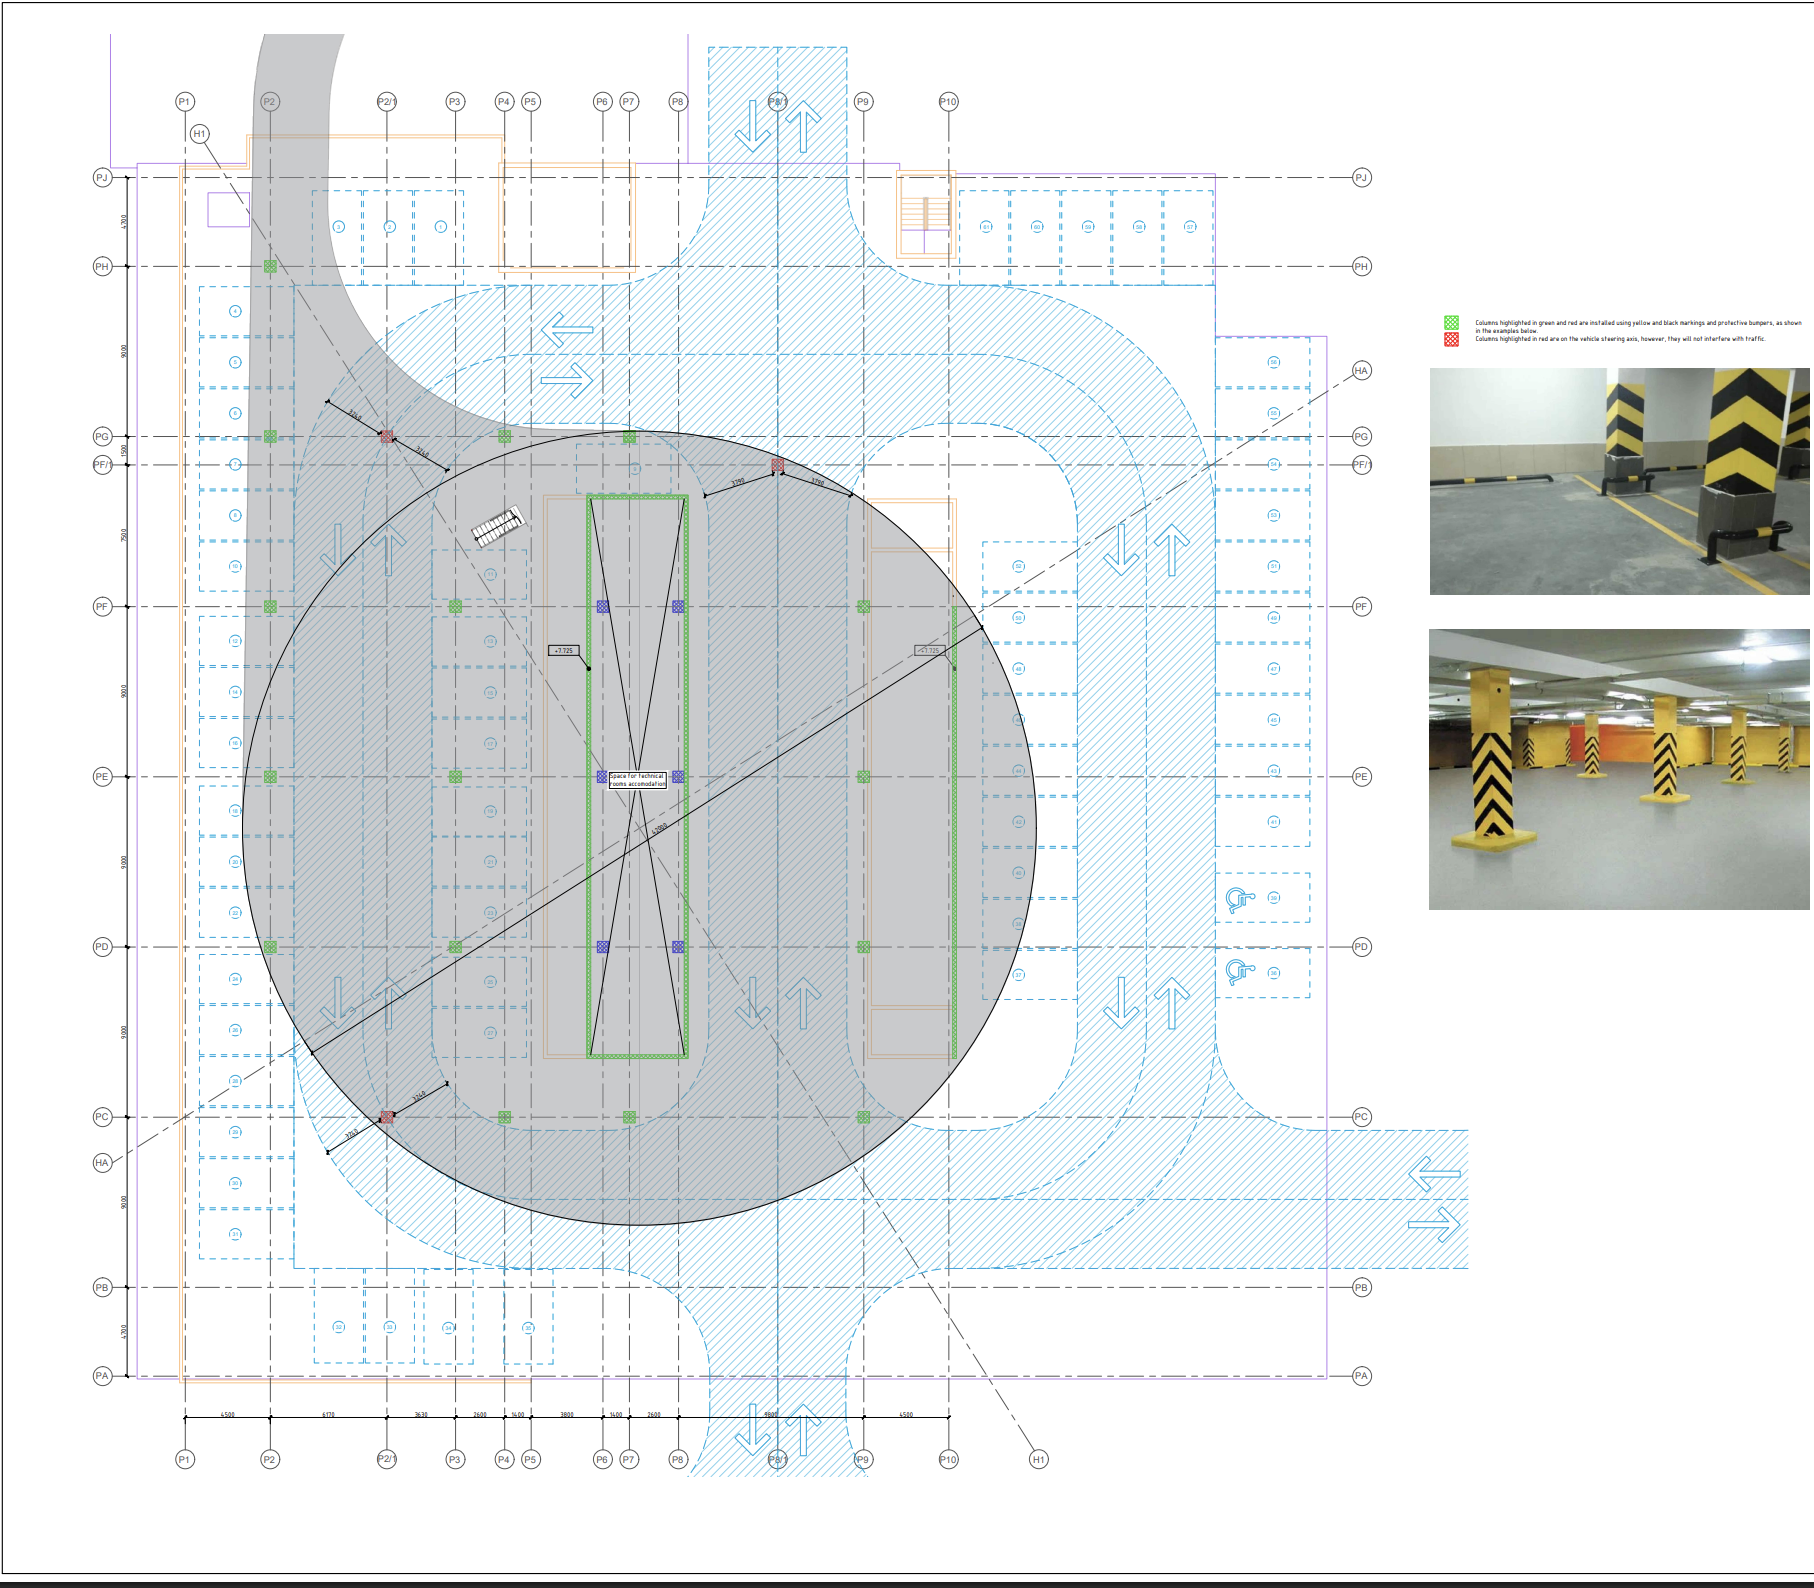The height and width of the screenshot is (1588, 1814).
Task: Click the HA grid bubble at upper right
Action: click(x=1361, y=370)
